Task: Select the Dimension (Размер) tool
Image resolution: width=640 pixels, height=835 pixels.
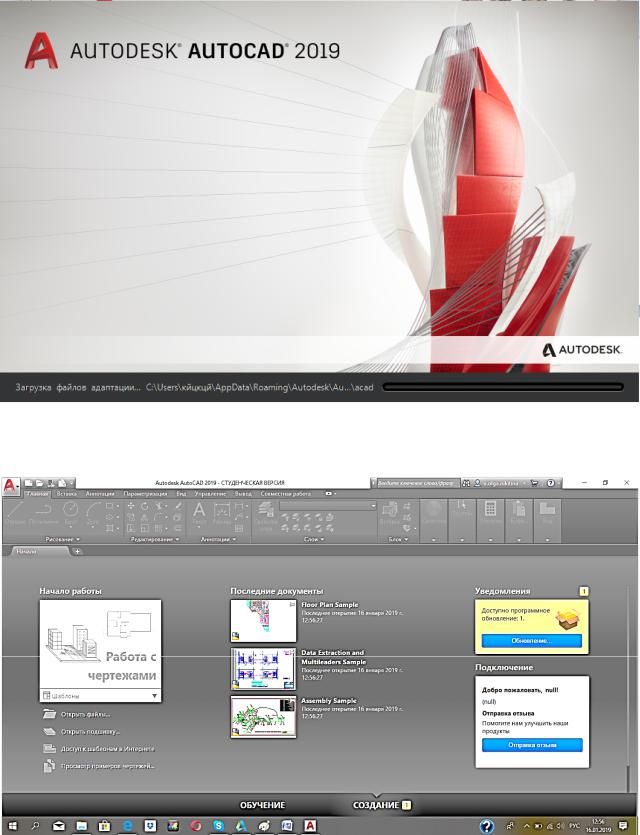Action: tap(221, 513)
